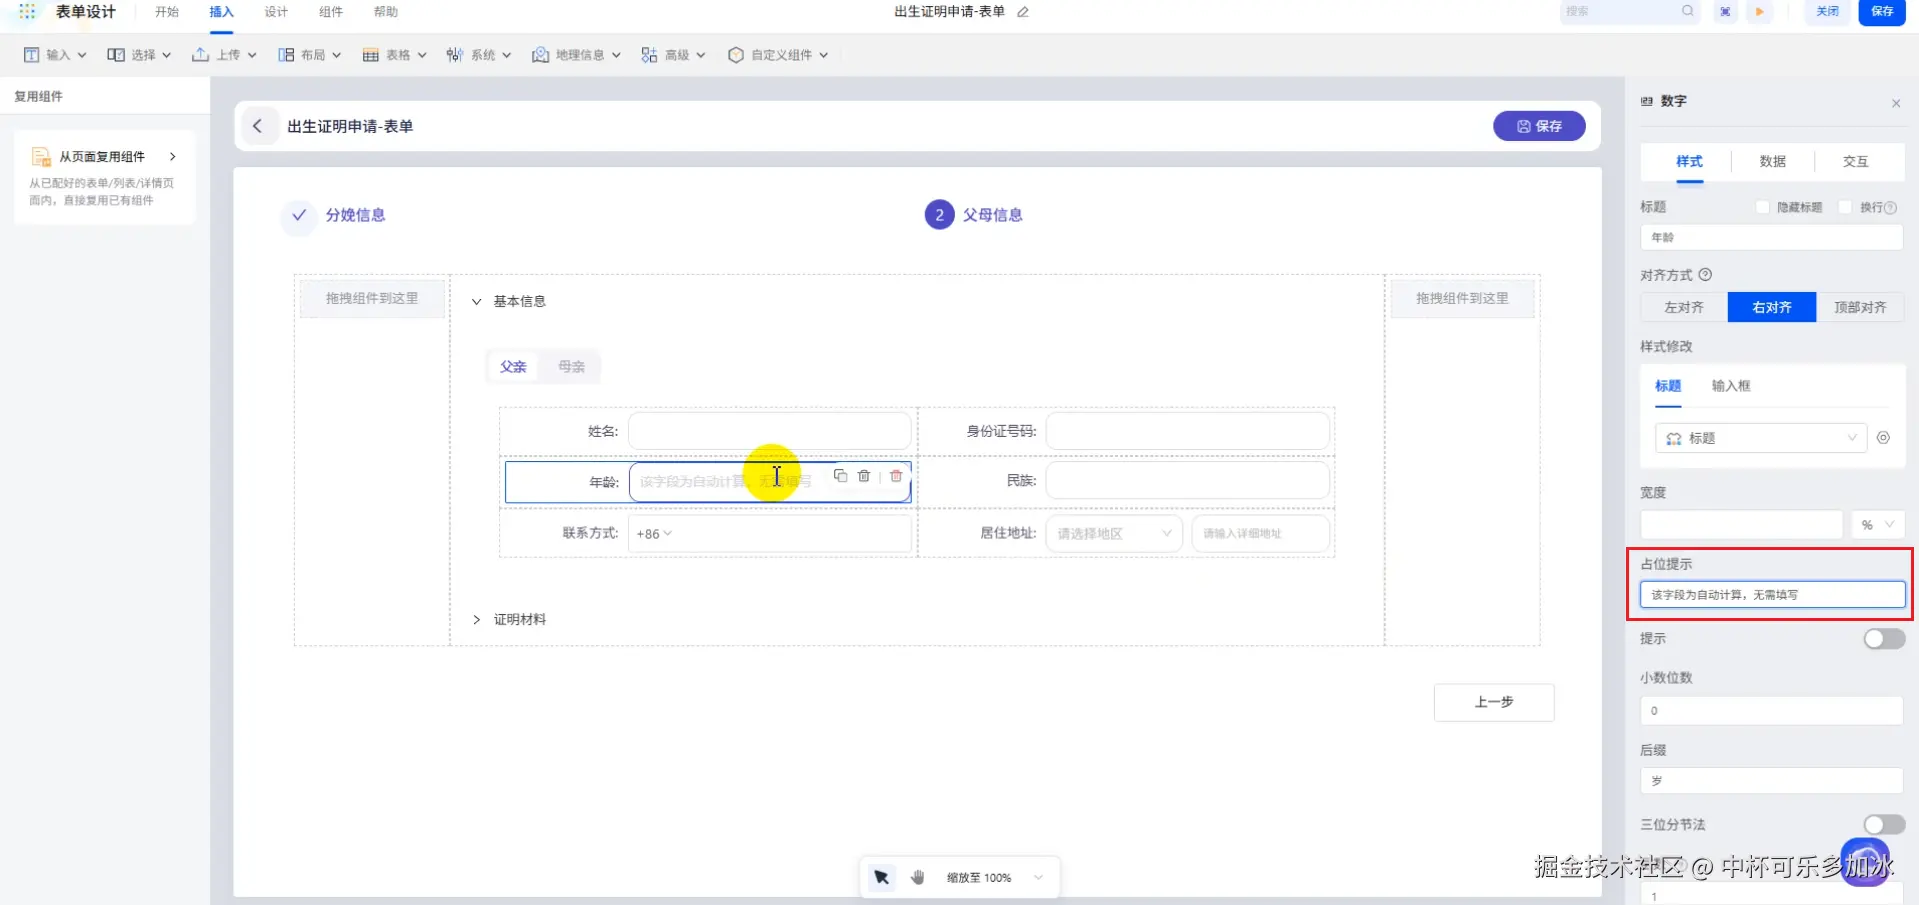Open the app grid launcher icon
This screenshot has width=1919, height=905.
(27, 12)
